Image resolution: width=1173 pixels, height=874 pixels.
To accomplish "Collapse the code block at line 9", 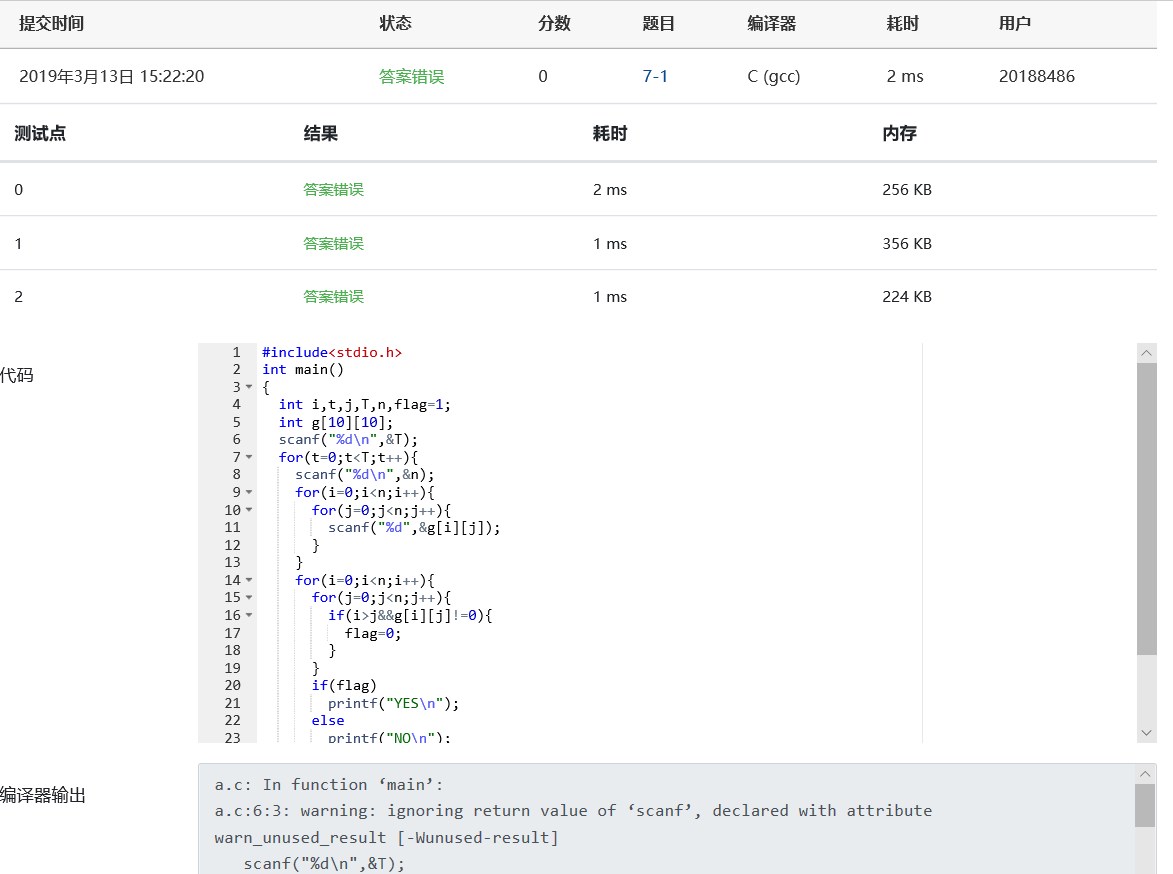I will 248,492.
